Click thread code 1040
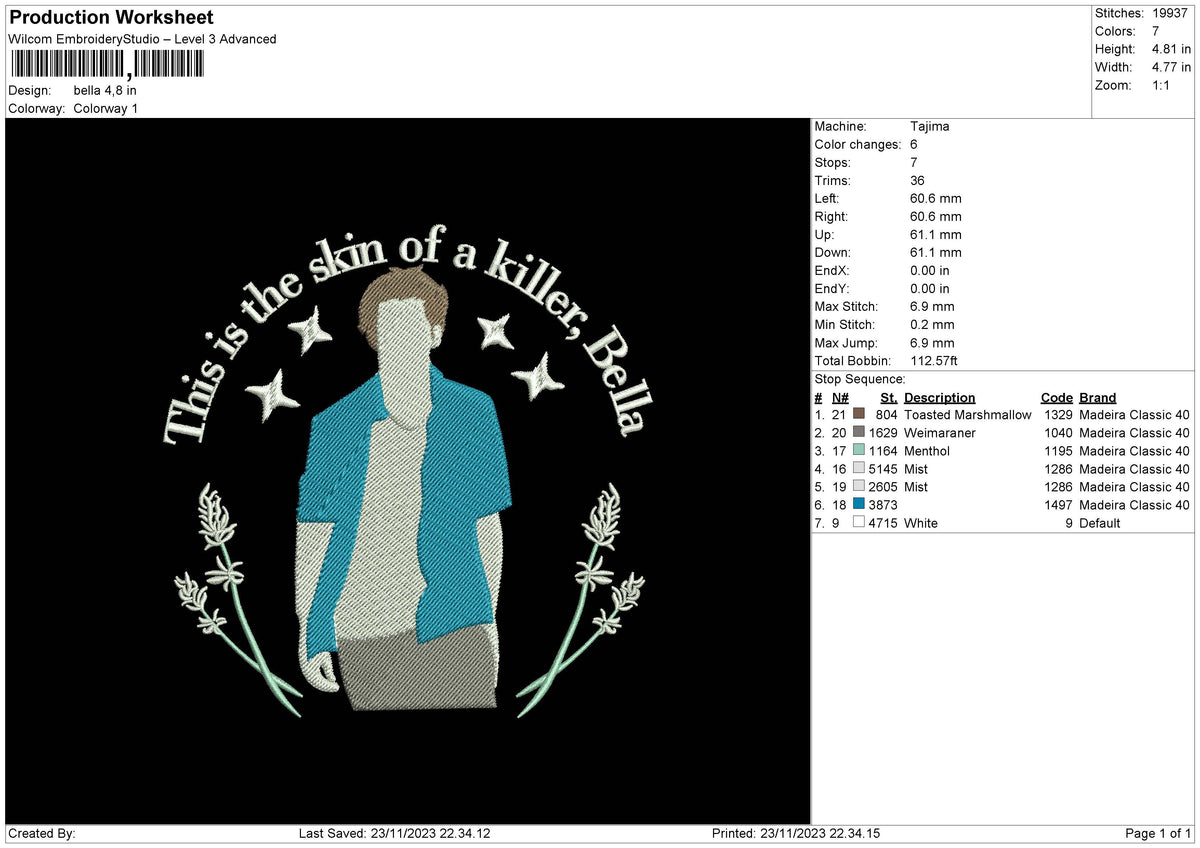1200x848 pixels. point(1058,433)
